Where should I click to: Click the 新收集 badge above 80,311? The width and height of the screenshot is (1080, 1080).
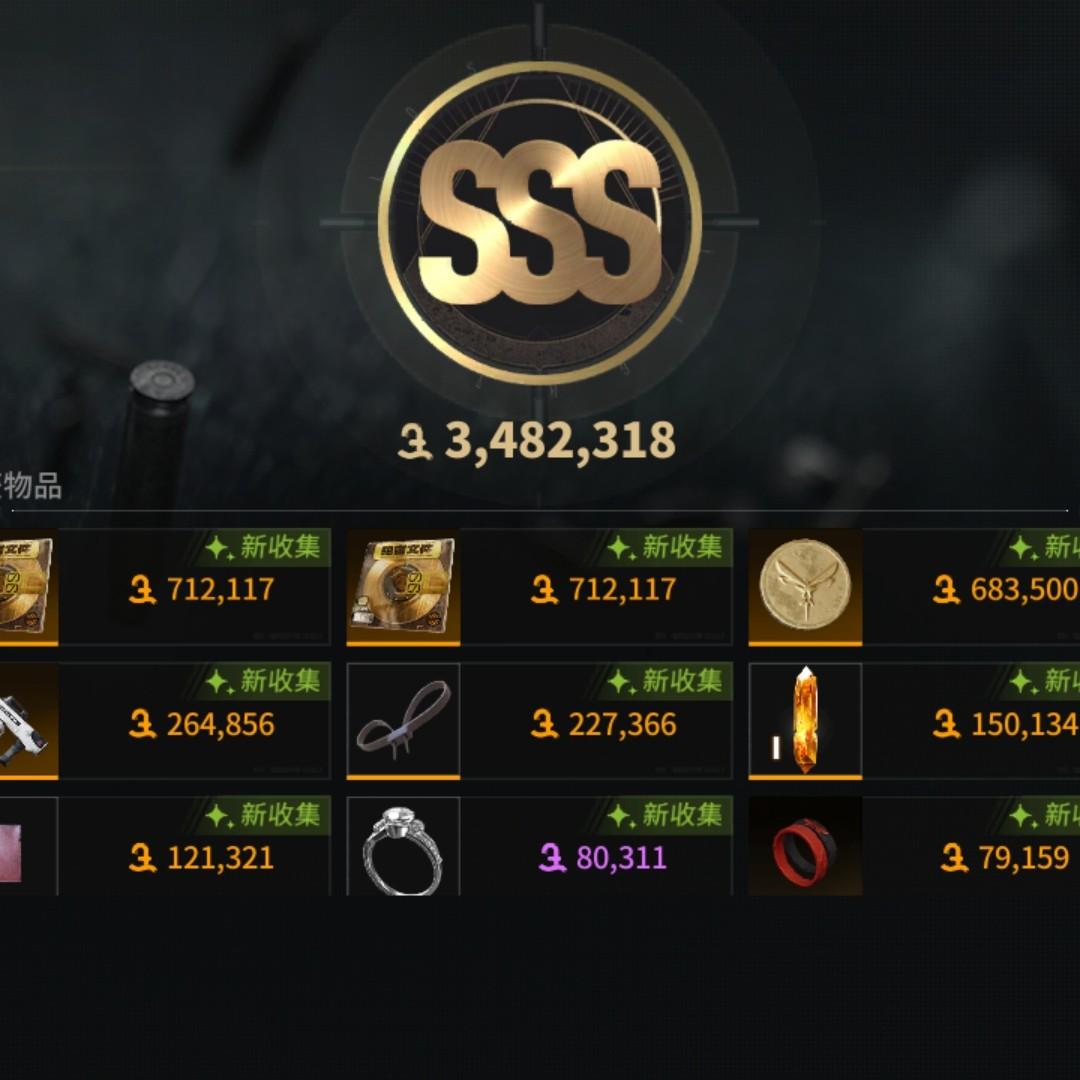(x=663, y=815)
